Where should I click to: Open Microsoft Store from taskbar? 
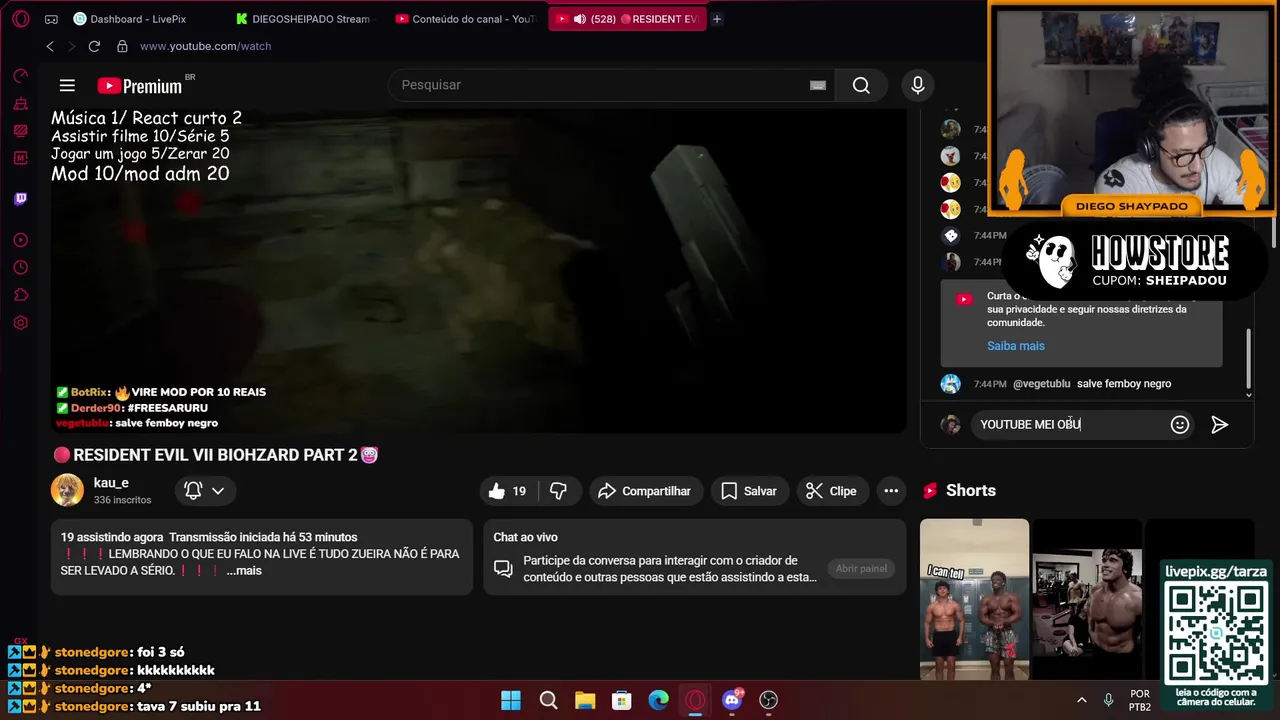coord(621,700)
